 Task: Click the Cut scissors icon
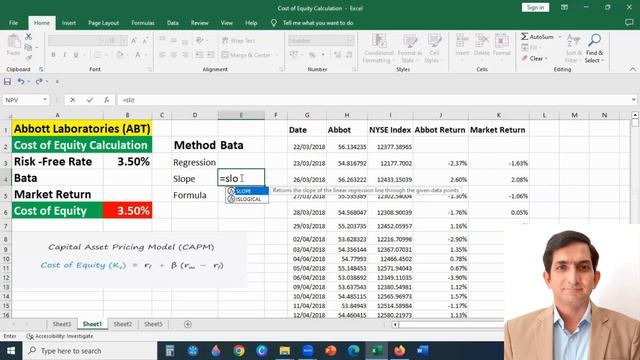28,37
